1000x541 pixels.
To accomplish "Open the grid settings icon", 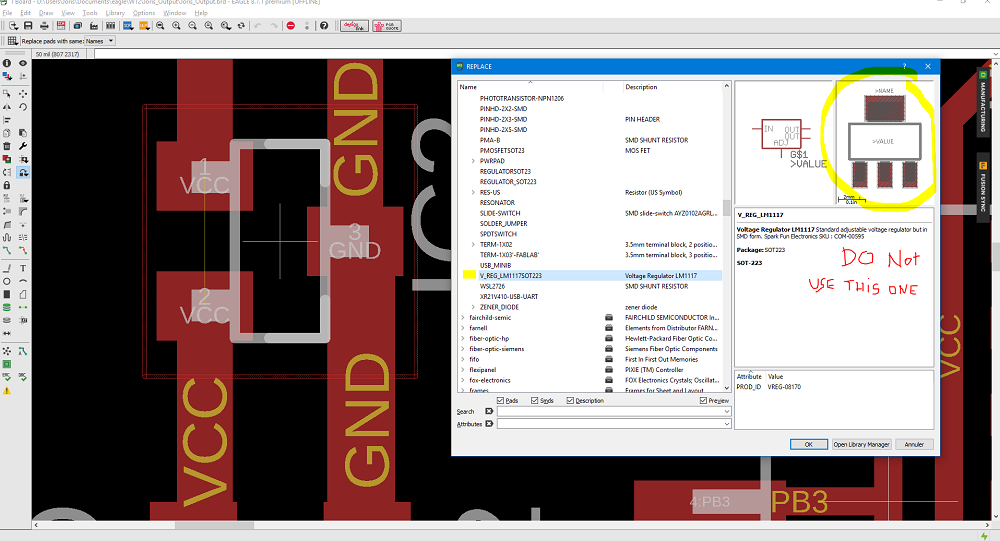I will click(12, 41).
